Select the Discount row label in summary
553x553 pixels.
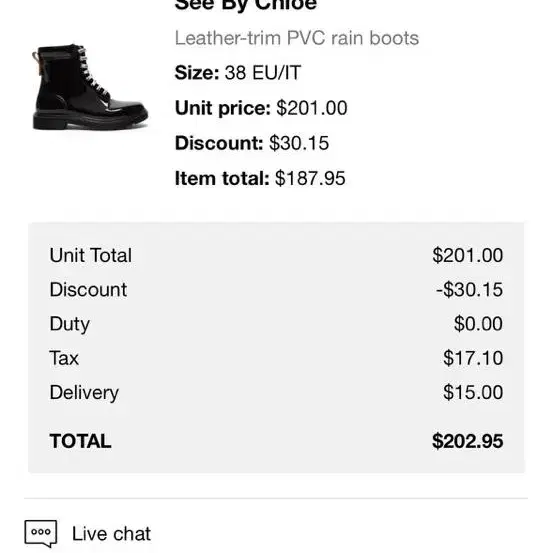point(88,290)
